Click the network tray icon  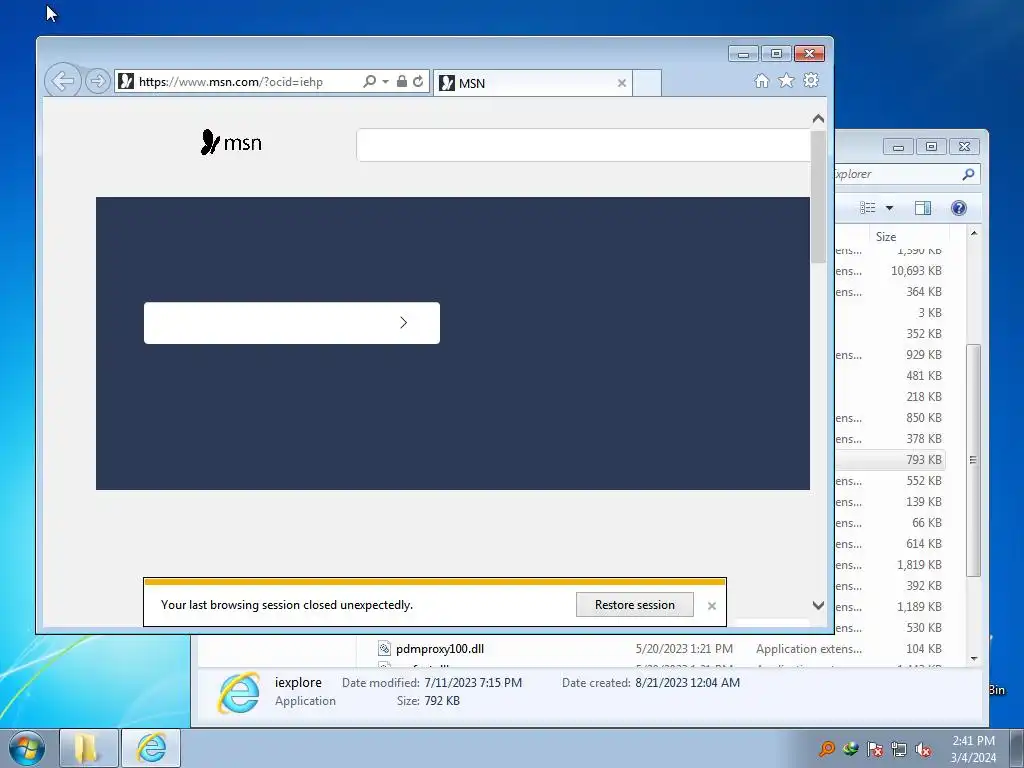click(899, 749)
